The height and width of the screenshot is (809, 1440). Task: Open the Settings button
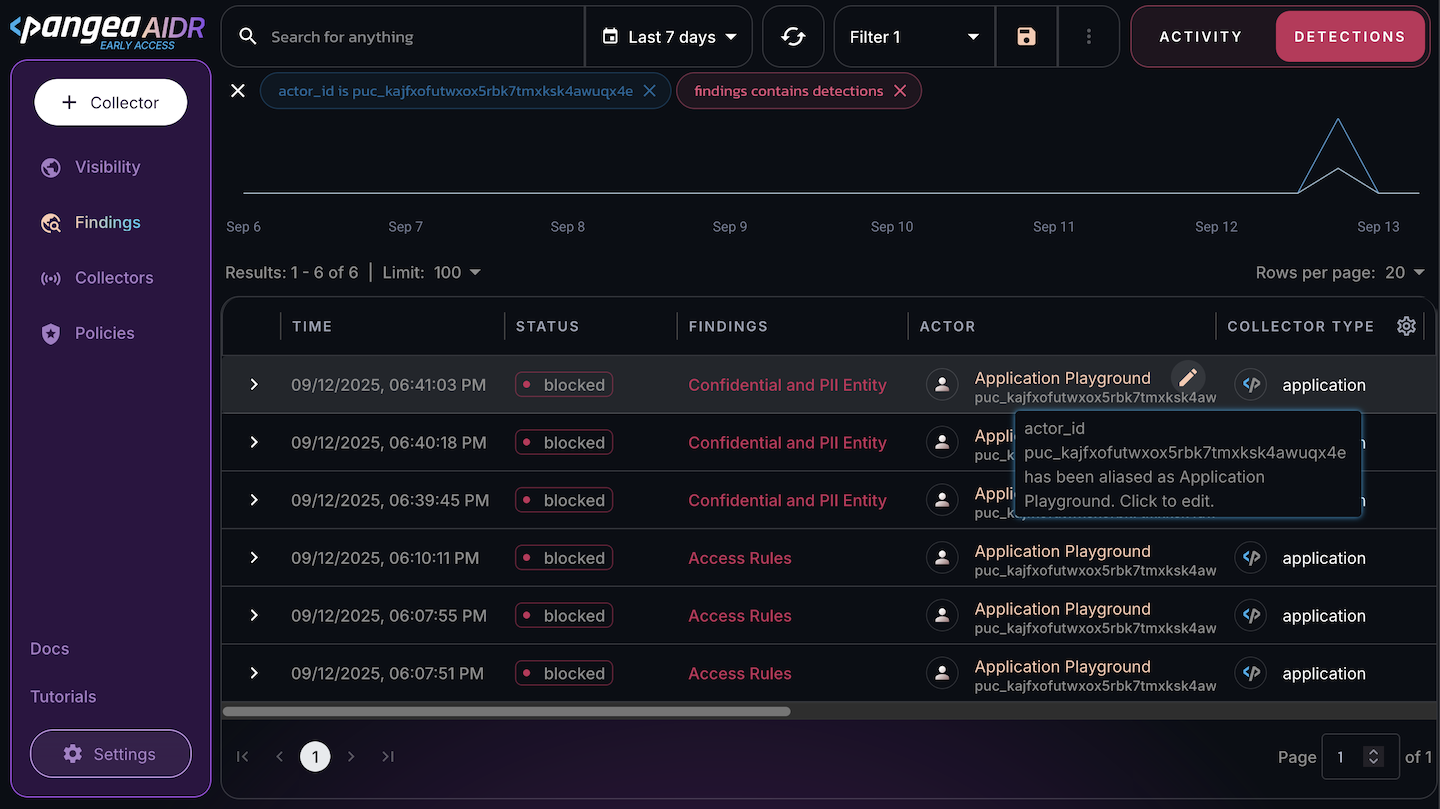pos(111,754)
